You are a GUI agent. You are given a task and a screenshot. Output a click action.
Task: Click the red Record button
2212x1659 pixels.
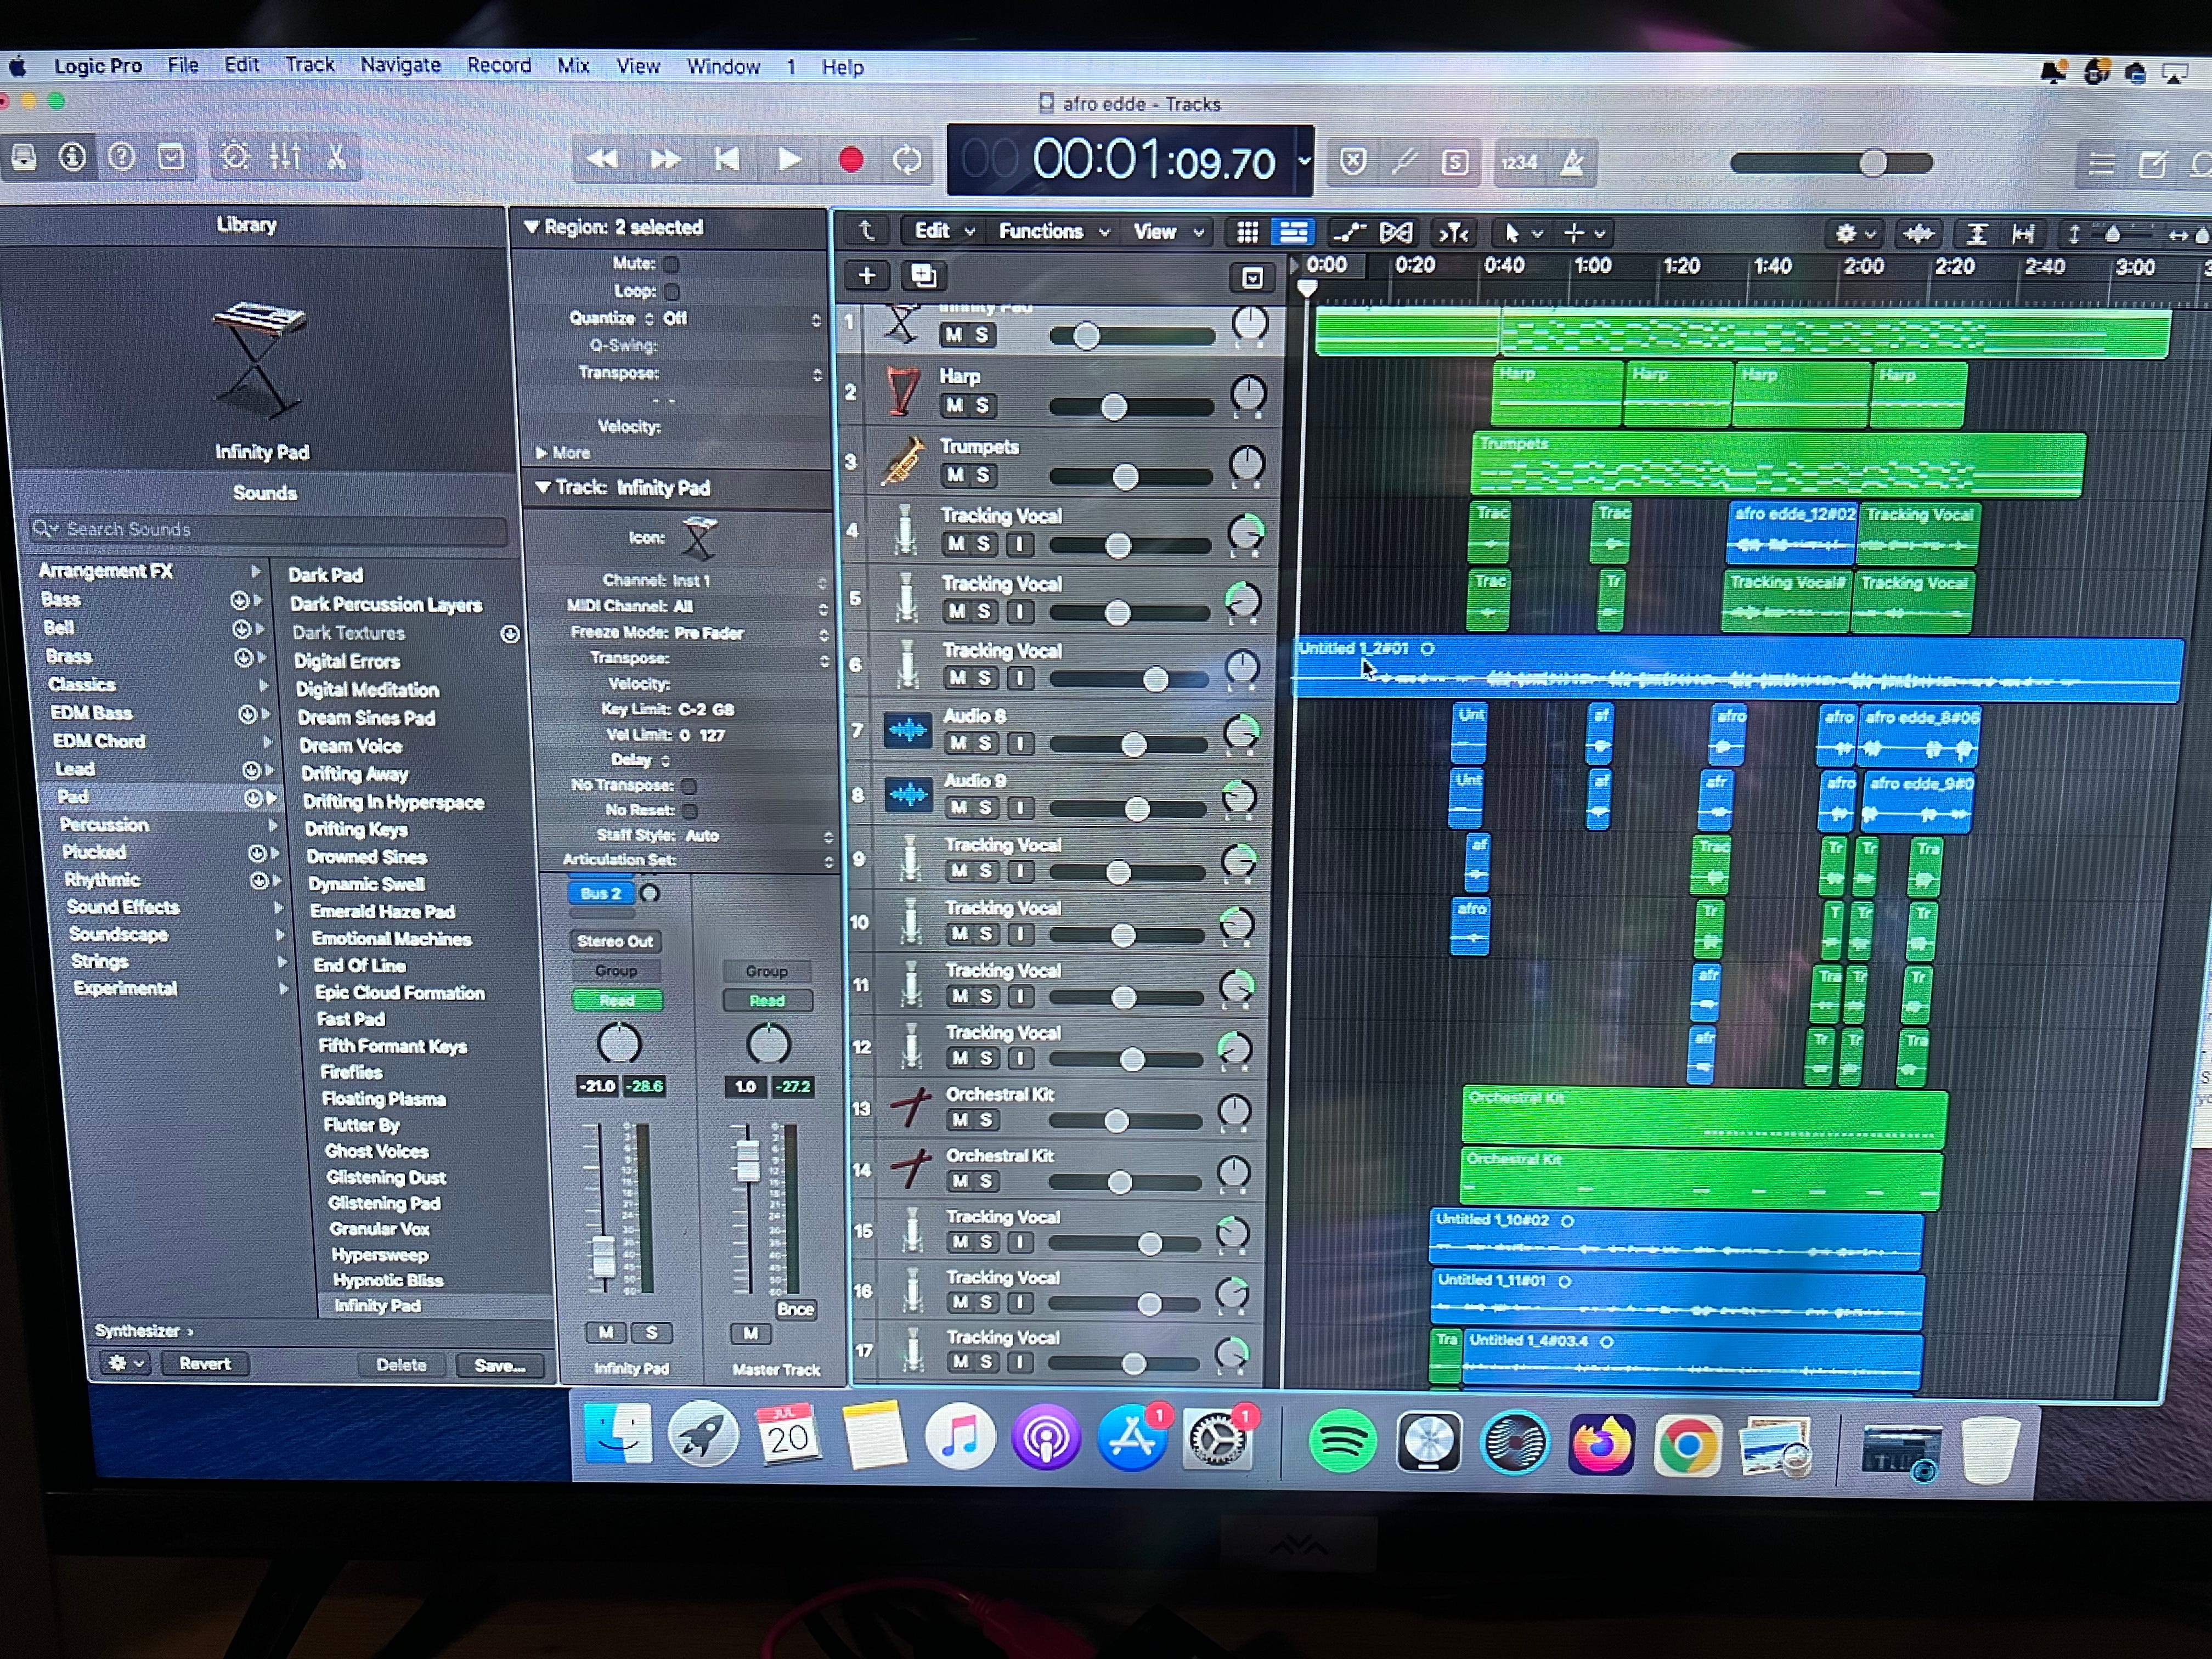click(851, 160)
